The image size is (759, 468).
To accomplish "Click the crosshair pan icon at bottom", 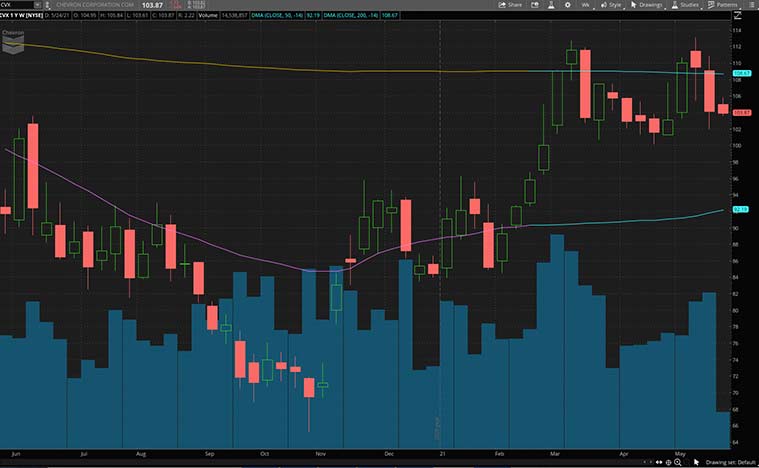I will point(668,462).
